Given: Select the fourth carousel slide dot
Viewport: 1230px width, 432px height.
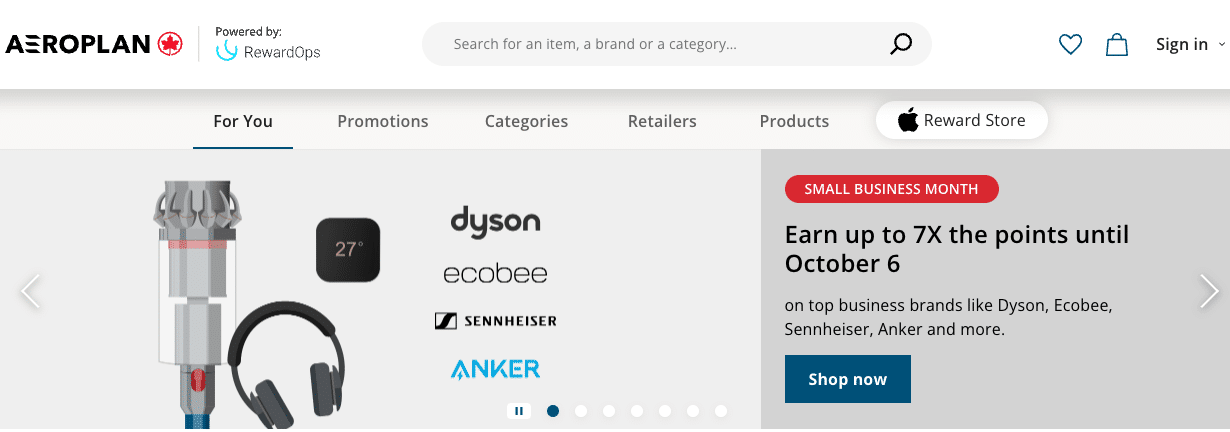Looking at the screenshot, I should coord(637,410).
